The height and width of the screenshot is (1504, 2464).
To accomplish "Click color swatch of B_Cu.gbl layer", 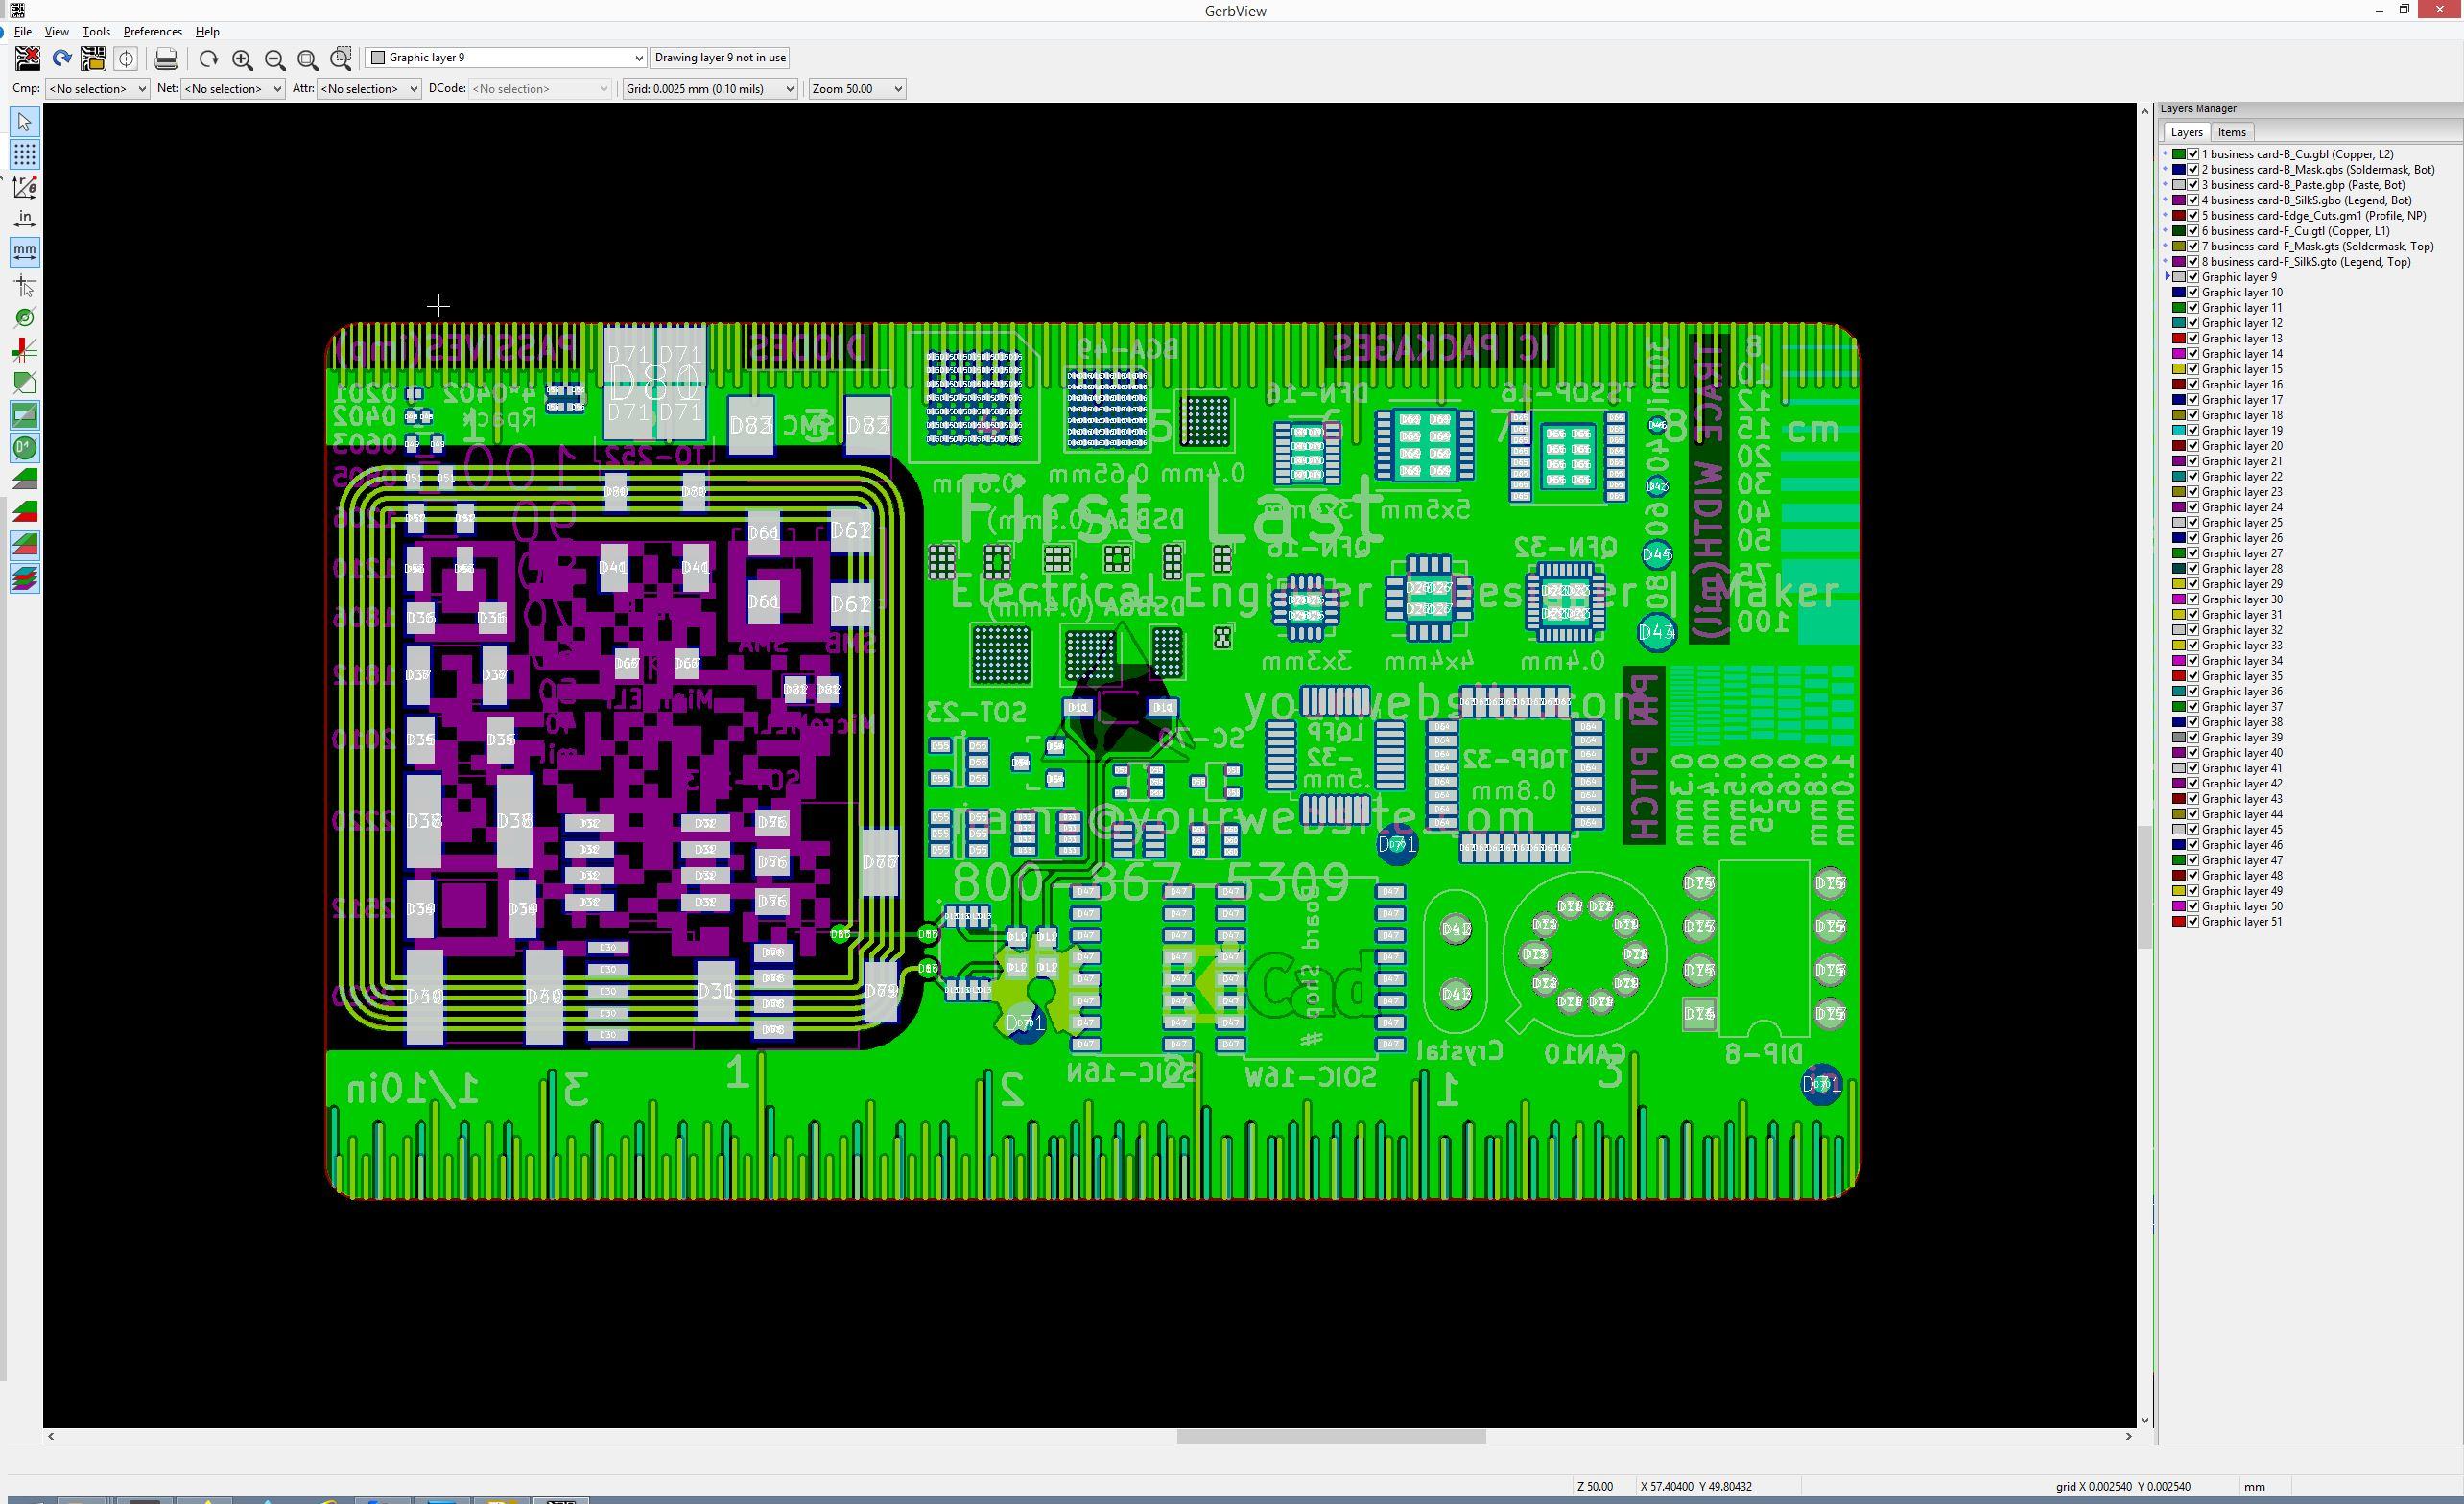I will 2179,154.
